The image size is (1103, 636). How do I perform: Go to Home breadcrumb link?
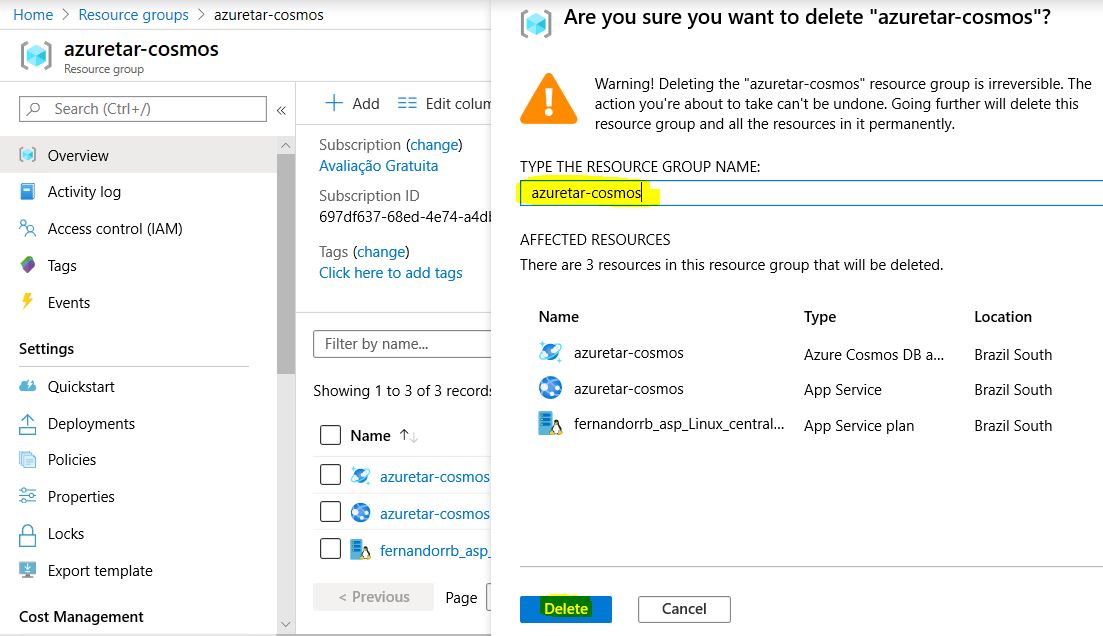coord(33,15)
